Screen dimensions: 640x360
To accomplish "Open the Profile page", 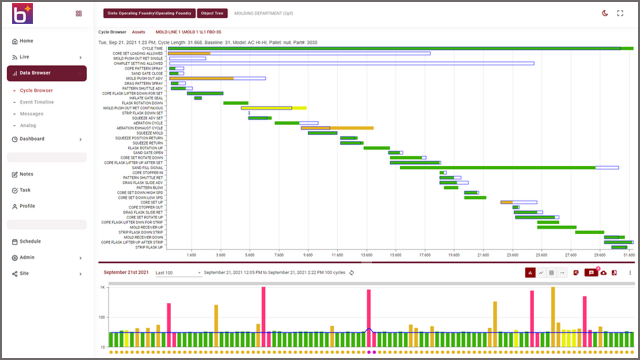I will [x=27, y=206].
